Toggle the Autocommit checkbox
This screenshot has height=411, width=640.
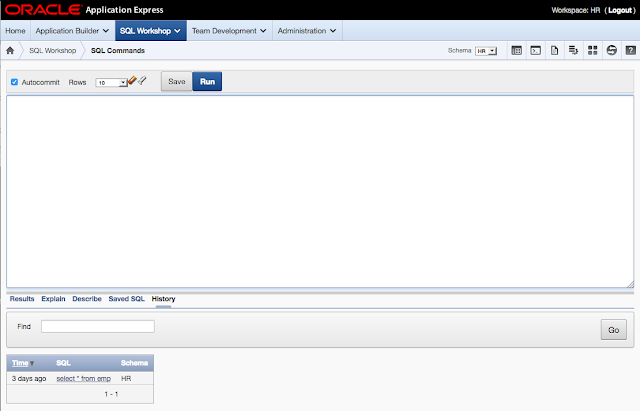pos(15,82)
